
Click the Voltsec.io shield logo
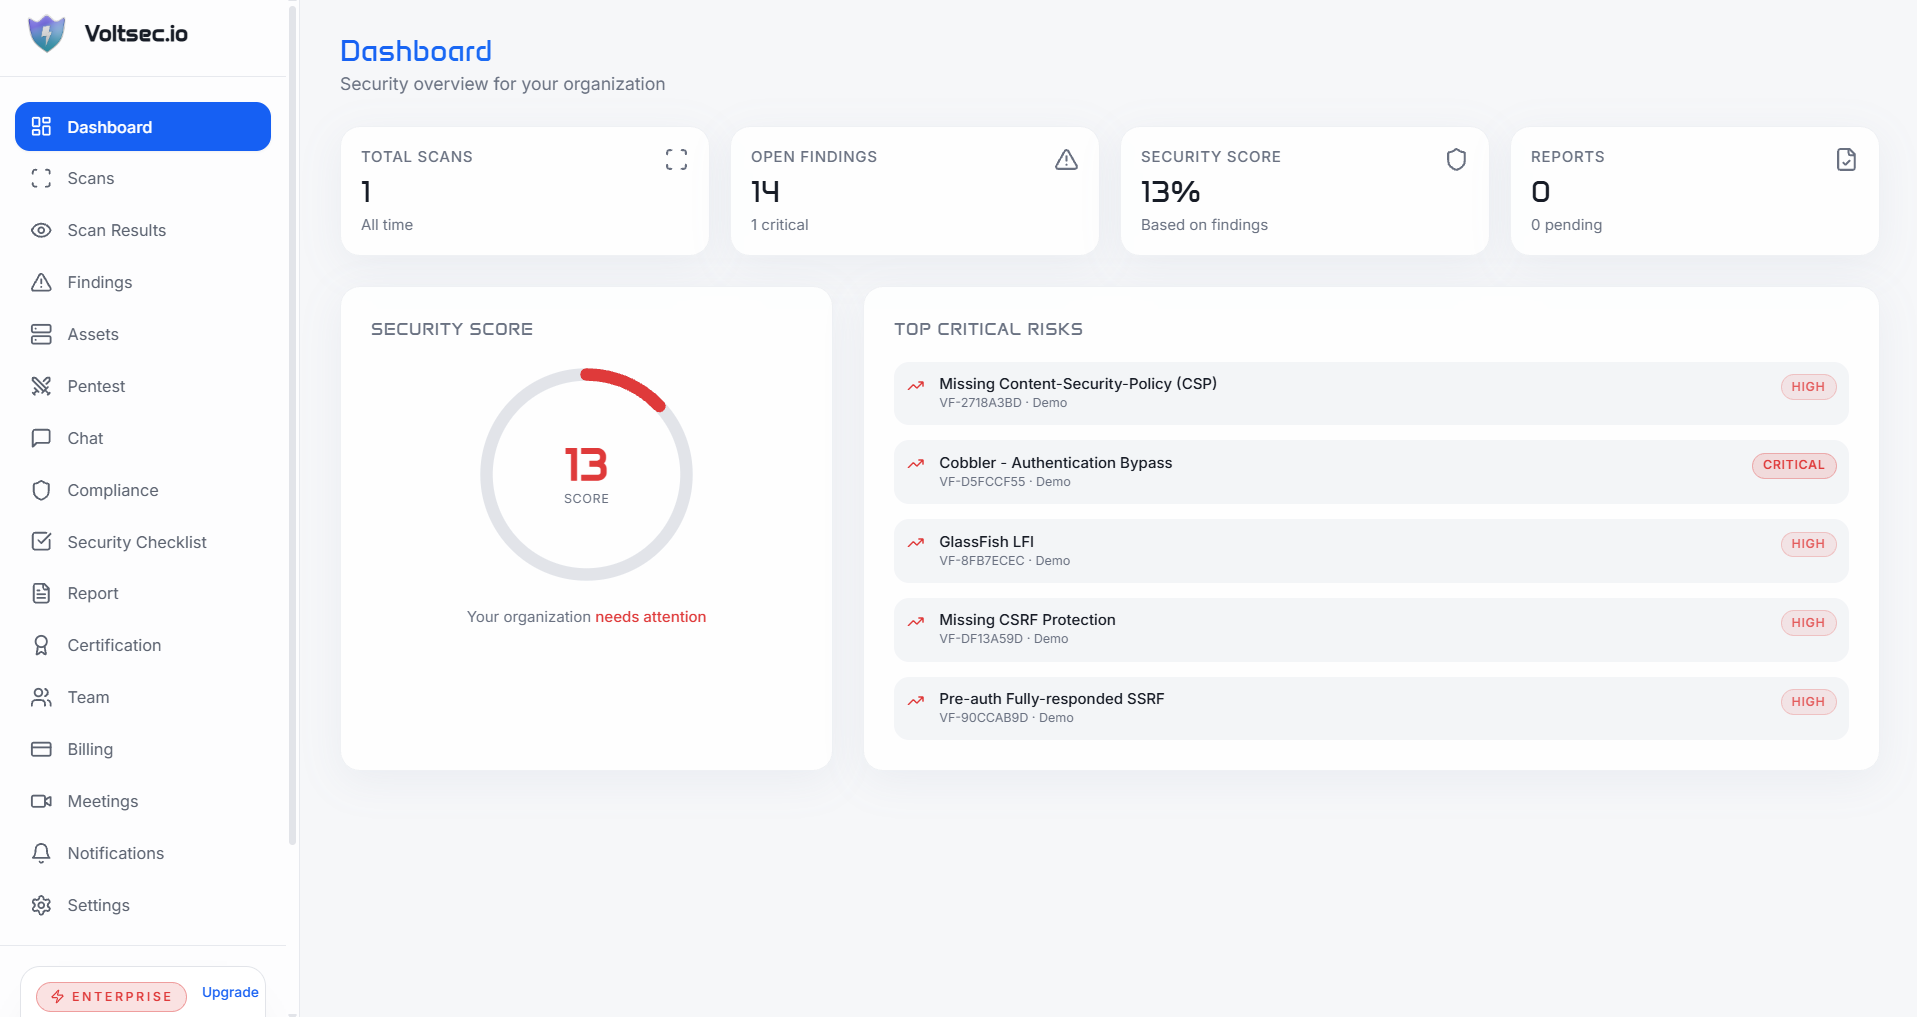click(46, 33)
